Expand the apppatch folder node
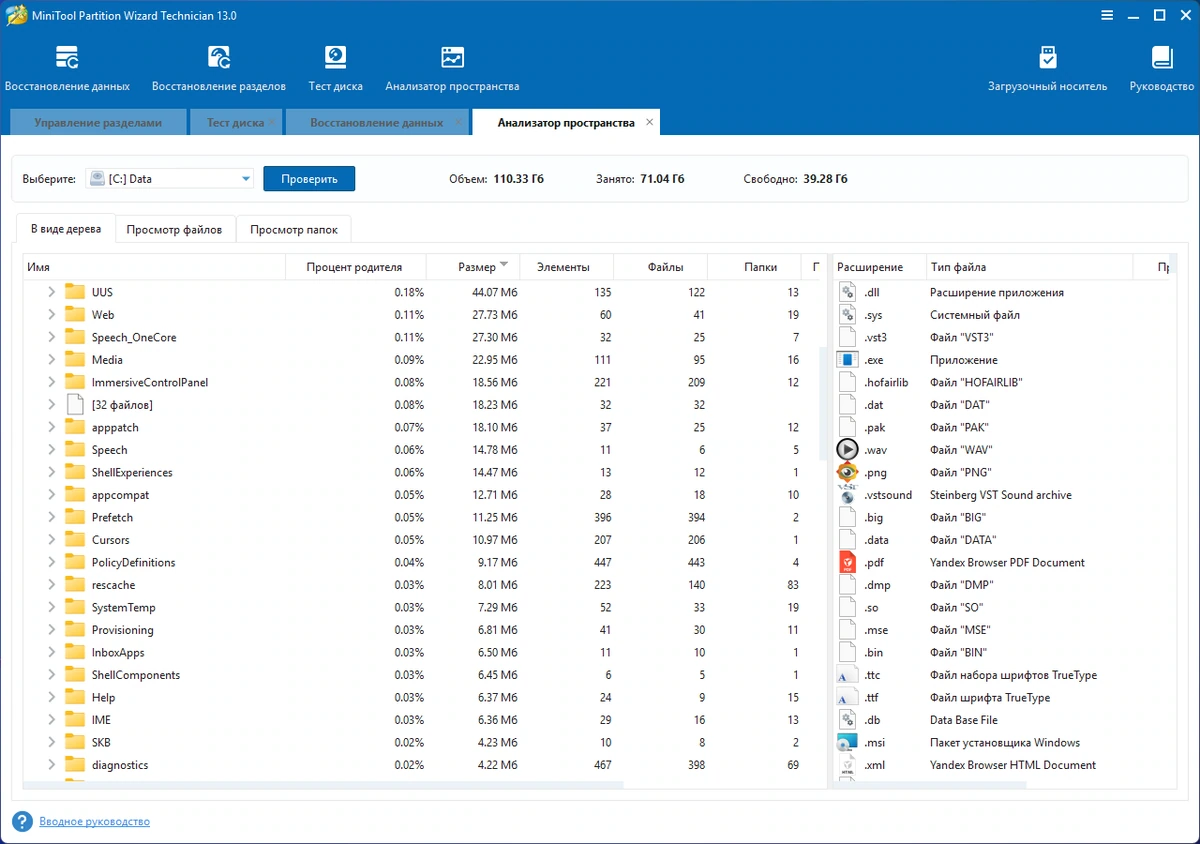Viewport: 1200px width, 844px height. (x=52, y=427)
